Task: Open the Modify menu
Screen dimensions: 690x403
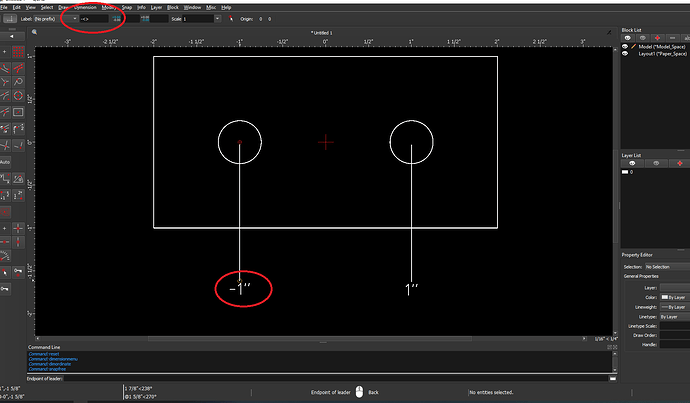Action: pyautogui.click(x=109, y=6)
